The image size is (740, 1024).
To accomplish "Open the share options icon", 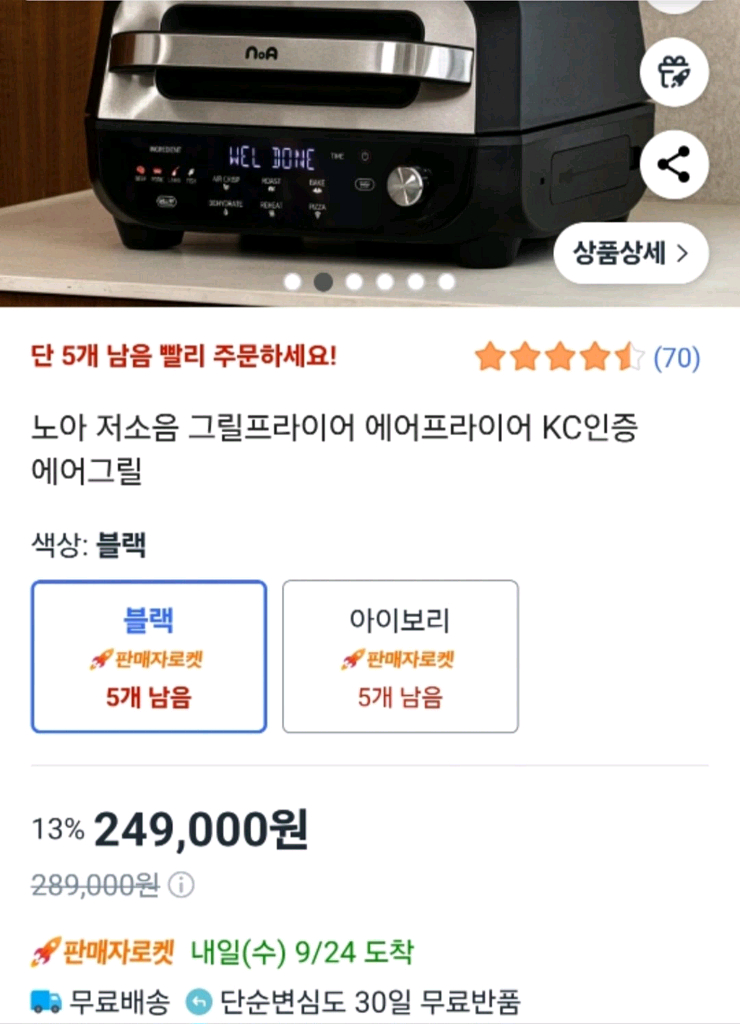I will click(x=674, y=165).
